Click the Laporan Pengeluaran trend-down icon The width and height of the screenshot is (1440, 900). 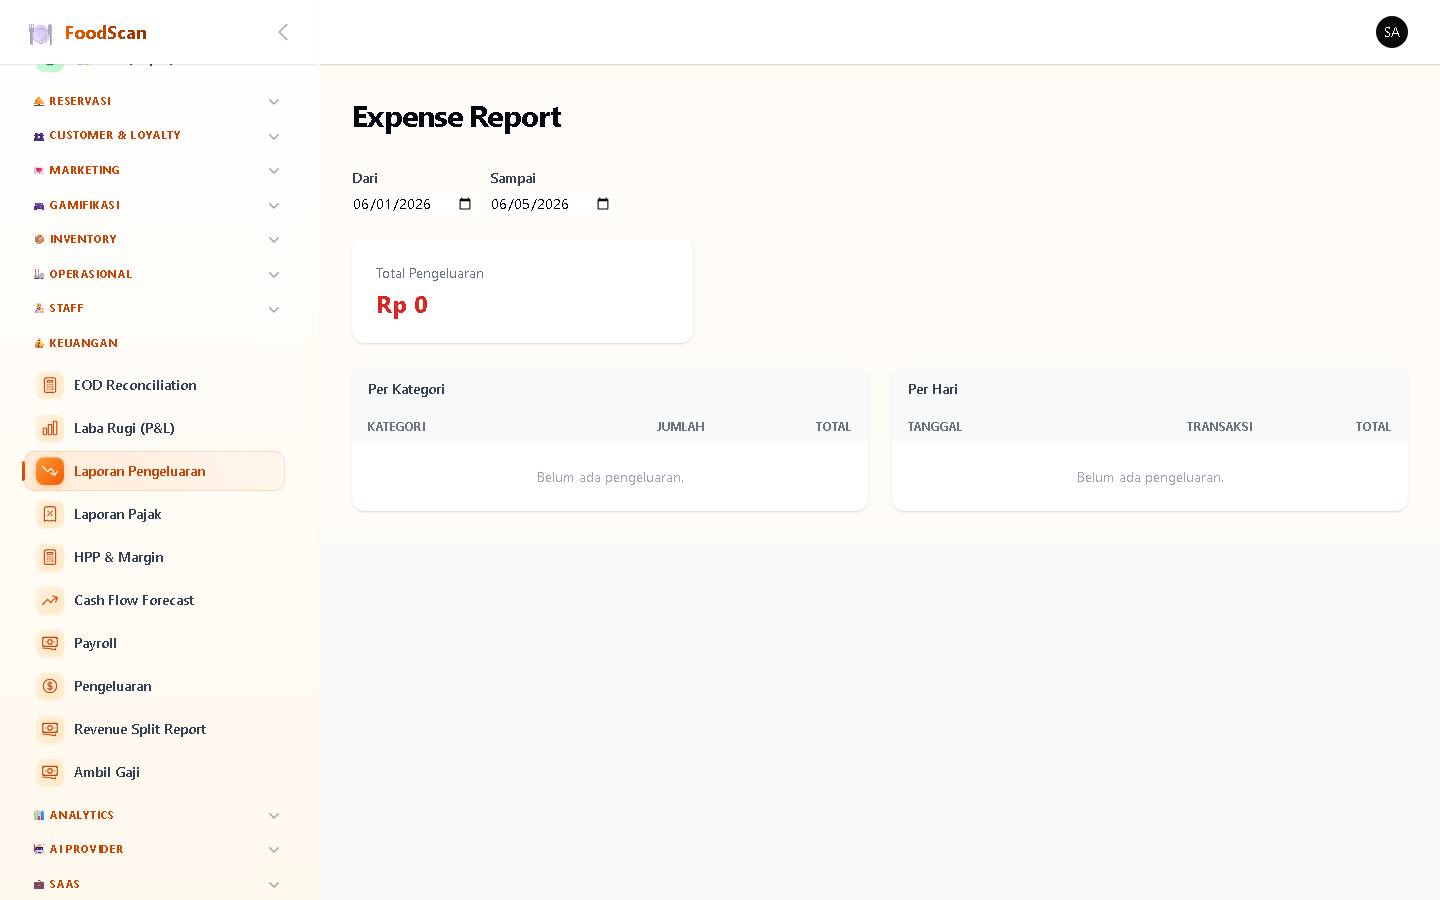pos(50,471)
